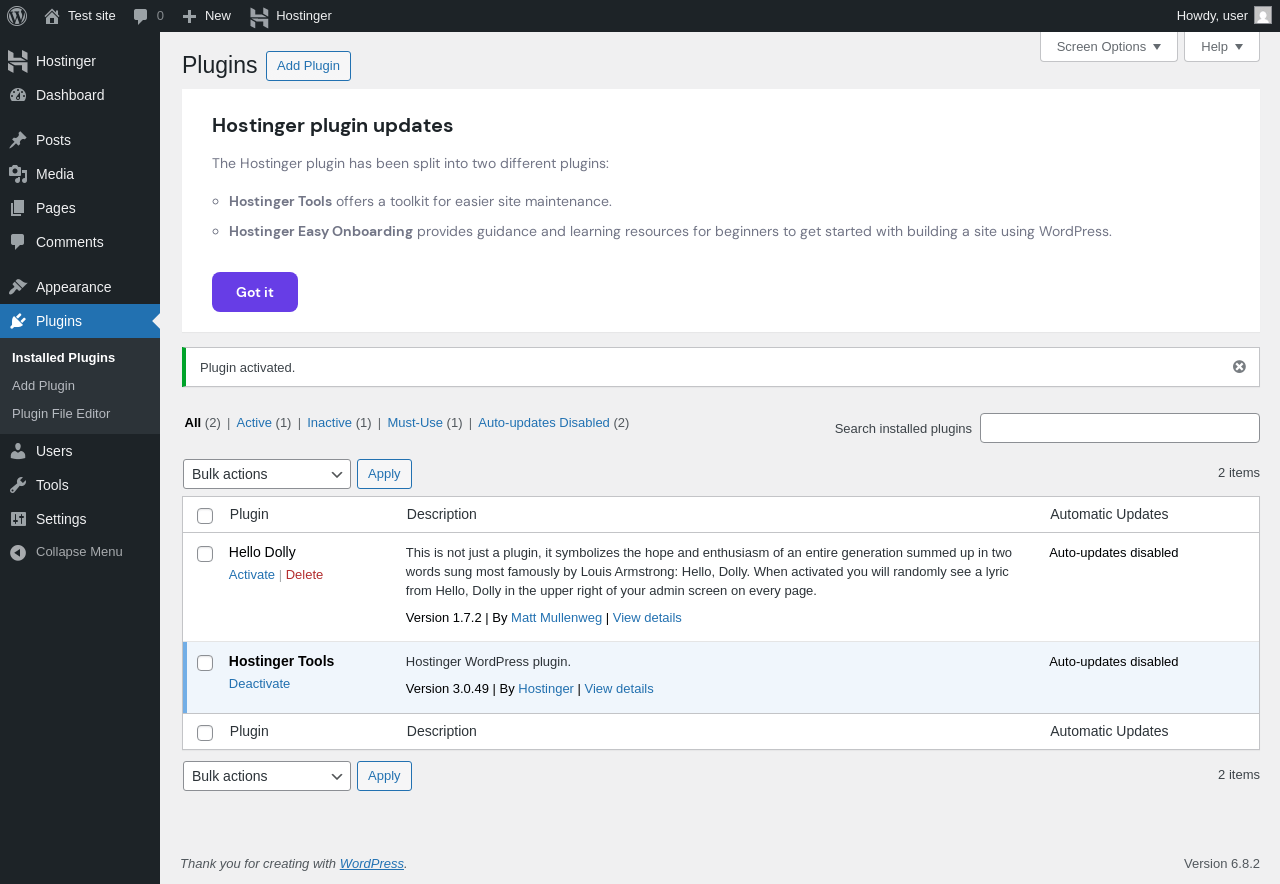Check the Hostinger Tools plugin checkbox
The height and width of the screenshot is (884, 1280).
point(205,663)
